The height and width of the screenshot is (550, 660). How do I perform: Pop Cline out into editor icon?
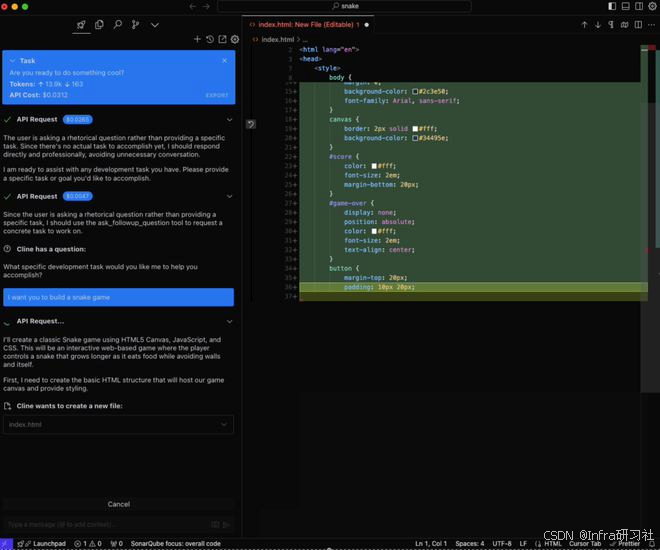click(222, 39)
